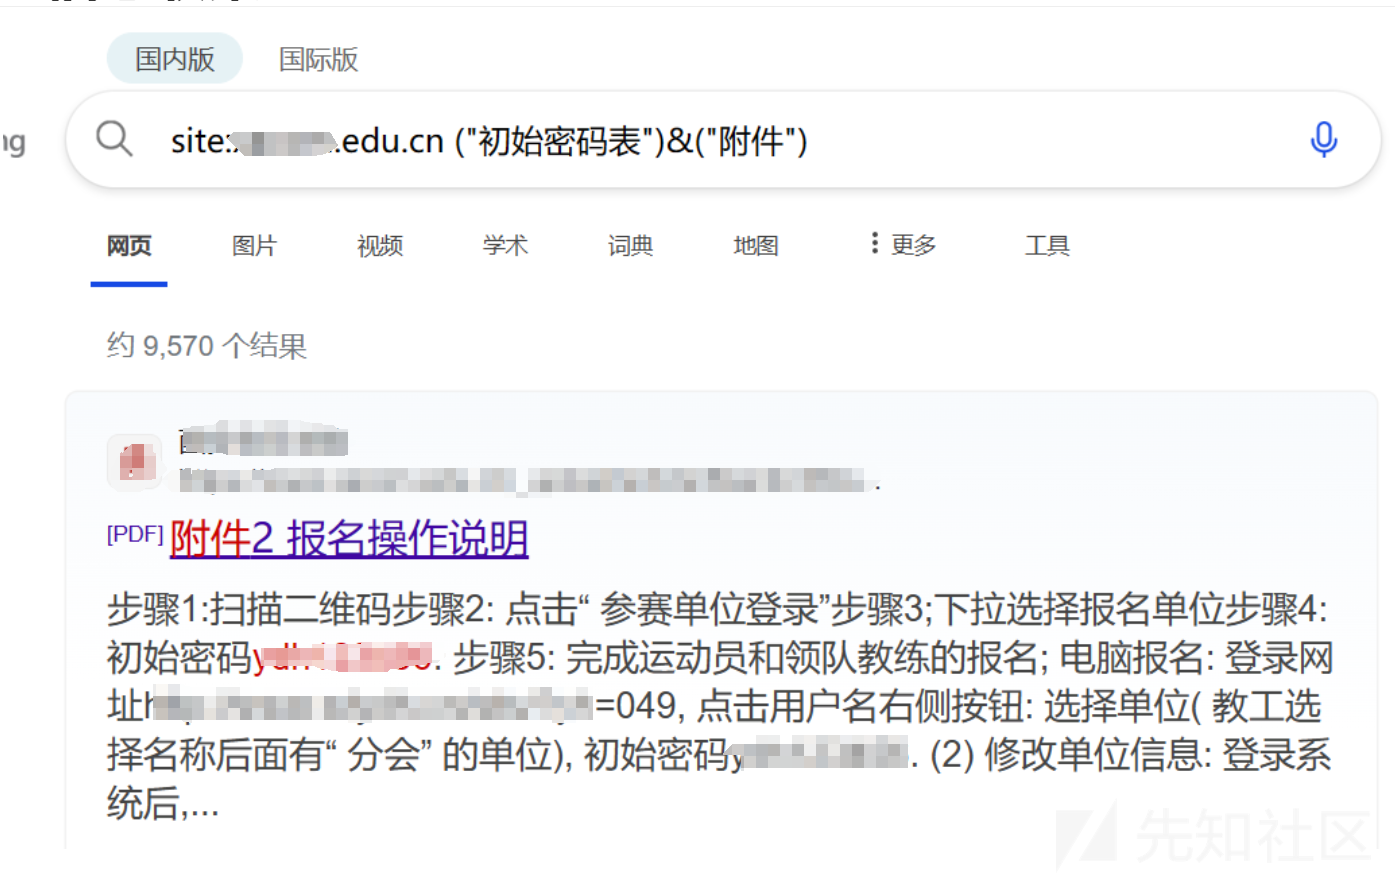Open the three-dot 更多 menu

[903, 244]
